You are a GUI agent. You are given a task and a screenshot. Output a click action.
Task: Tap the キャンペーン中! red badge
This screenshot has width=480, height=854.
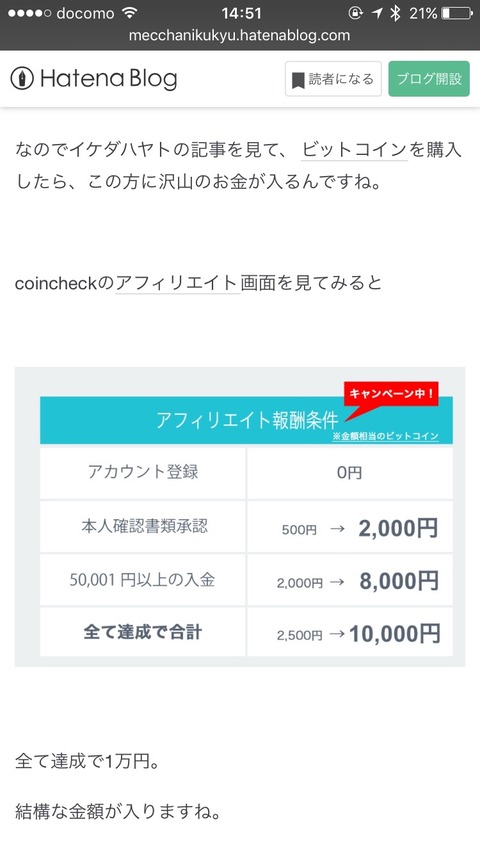point(391,395)
